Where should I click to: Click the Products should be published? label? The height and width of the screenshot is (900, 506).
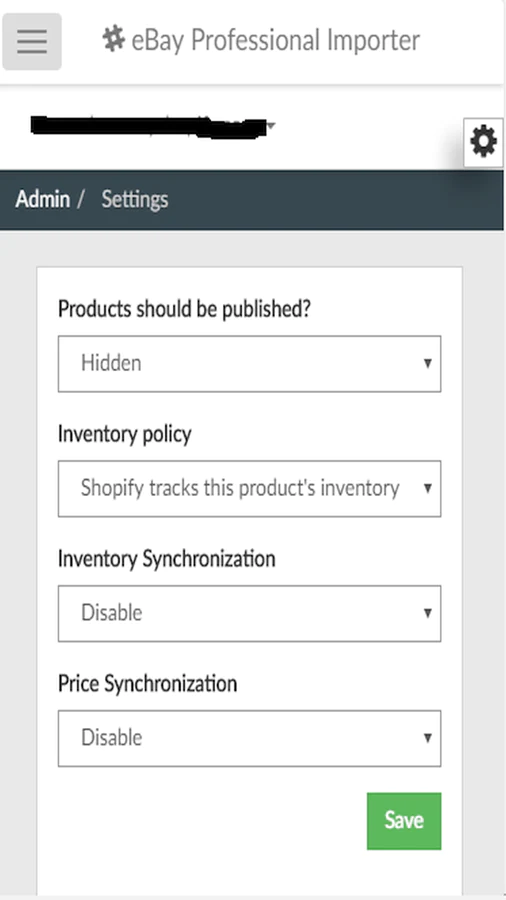click(x=184, y=309)
